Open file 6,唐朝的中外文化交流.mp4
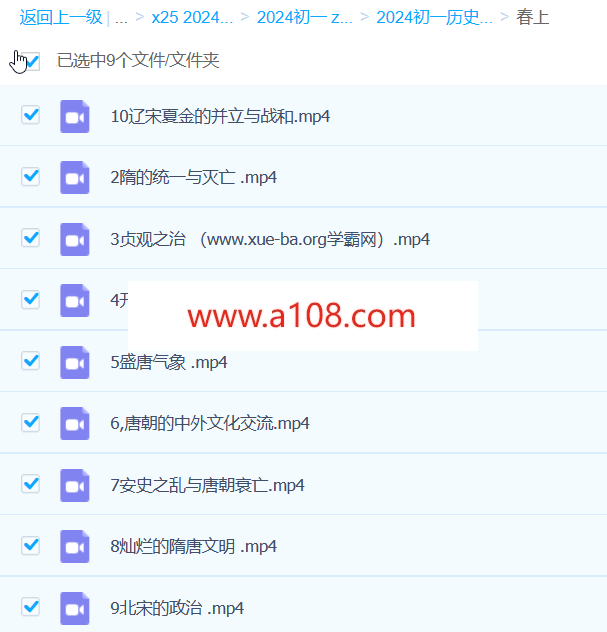 (x=210, y=424)
